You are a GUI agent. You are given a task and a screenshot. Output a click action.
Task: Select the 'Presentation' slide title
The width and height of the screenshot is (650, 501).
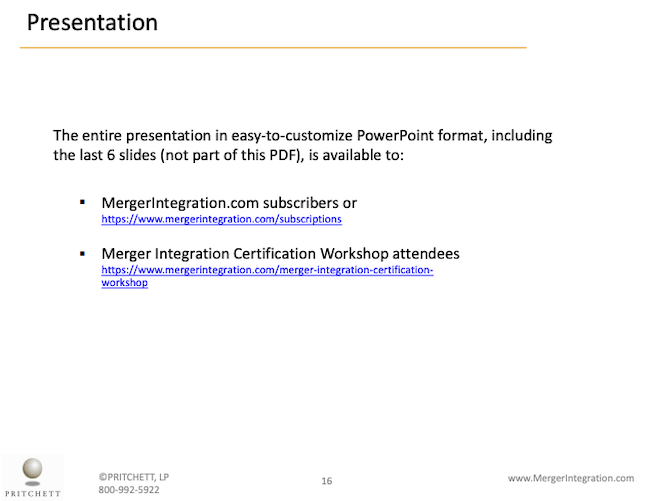(x=92, y=22)
